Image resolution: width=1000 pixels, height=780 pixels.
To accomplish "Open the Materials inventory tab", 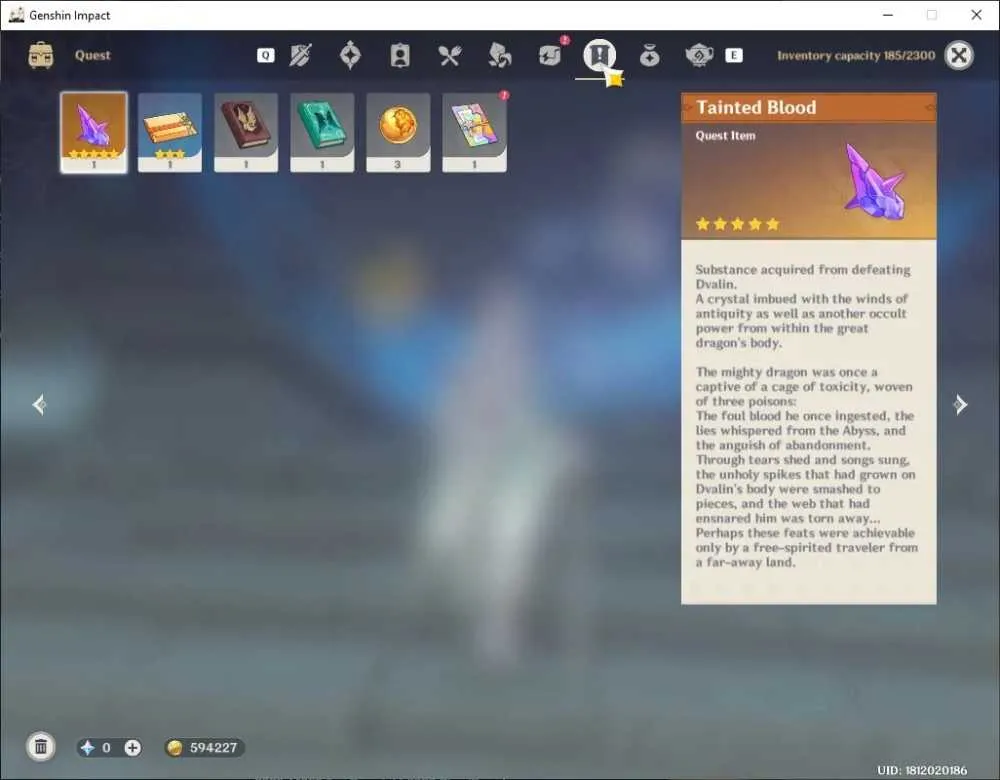I will [x=499, y=55].
